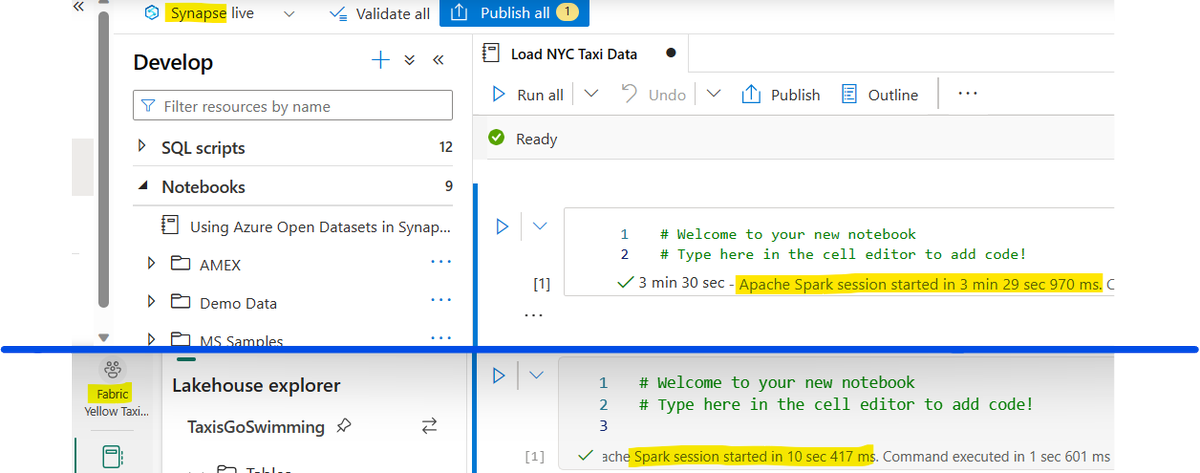Open the Using Azure Open Datasets notebook
Screen dimensions: 1200x473
tap(308, 226)
